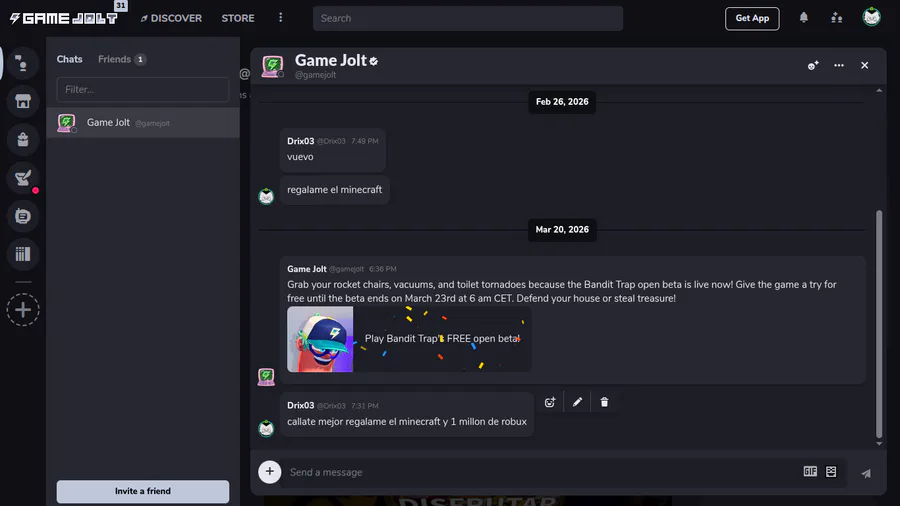Screen dimensions: 900x506
Task: Open the Game Jolt logo home link
Action: click(64, 18)
